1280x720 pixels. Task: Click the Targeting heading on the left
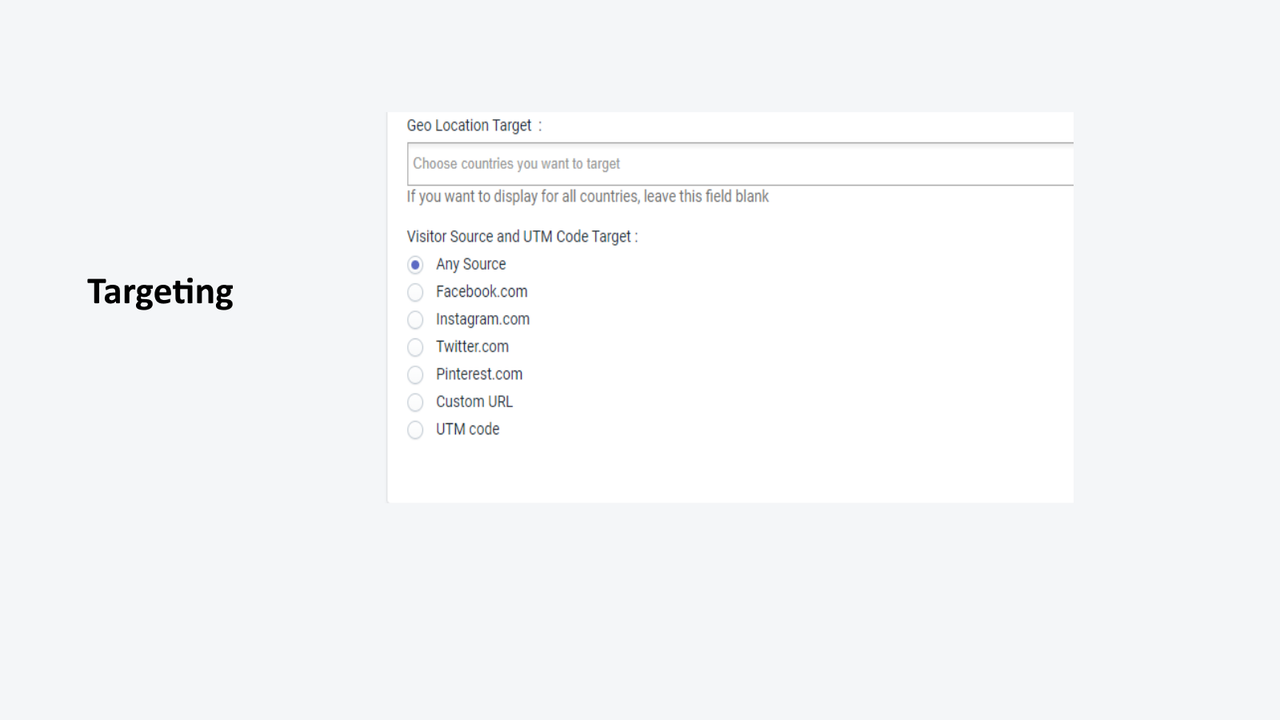(160, 291)
